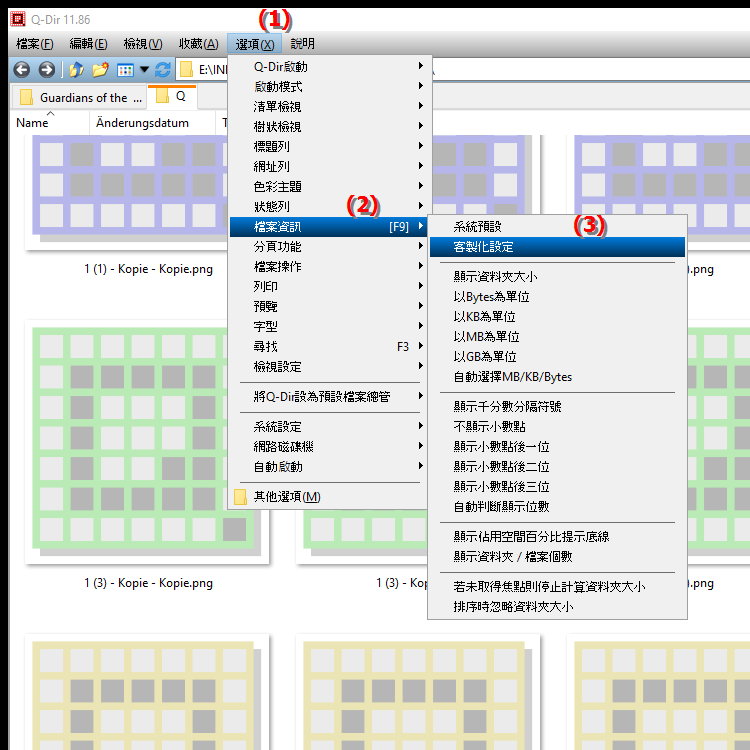Click the Q-Dir application logo icon
Viewport: 750px width, 750px height.
pos(18,19)
